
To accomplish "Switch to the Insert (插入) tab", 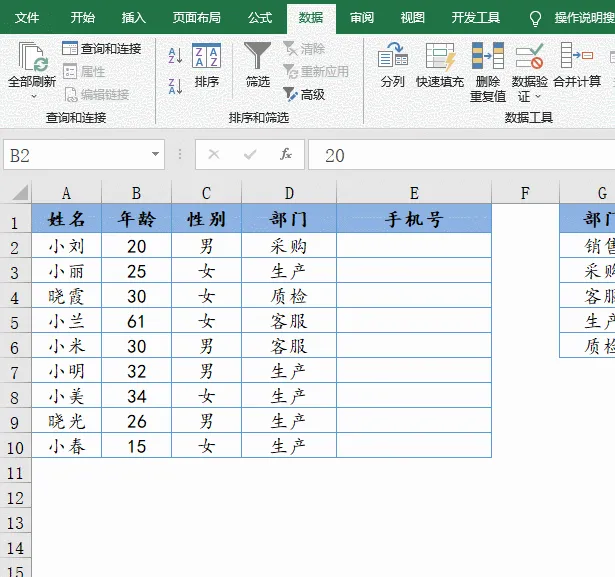I will click(x=134, y=18).
